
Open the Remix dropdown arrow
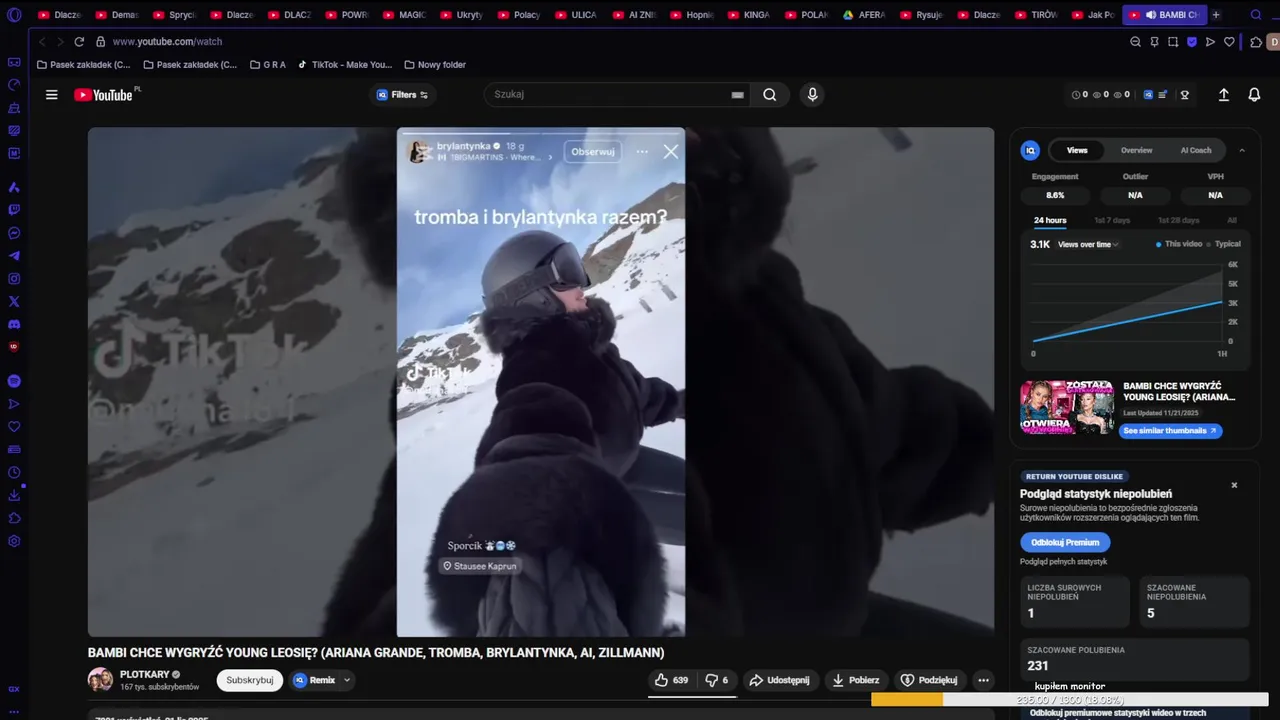[347, 680]
